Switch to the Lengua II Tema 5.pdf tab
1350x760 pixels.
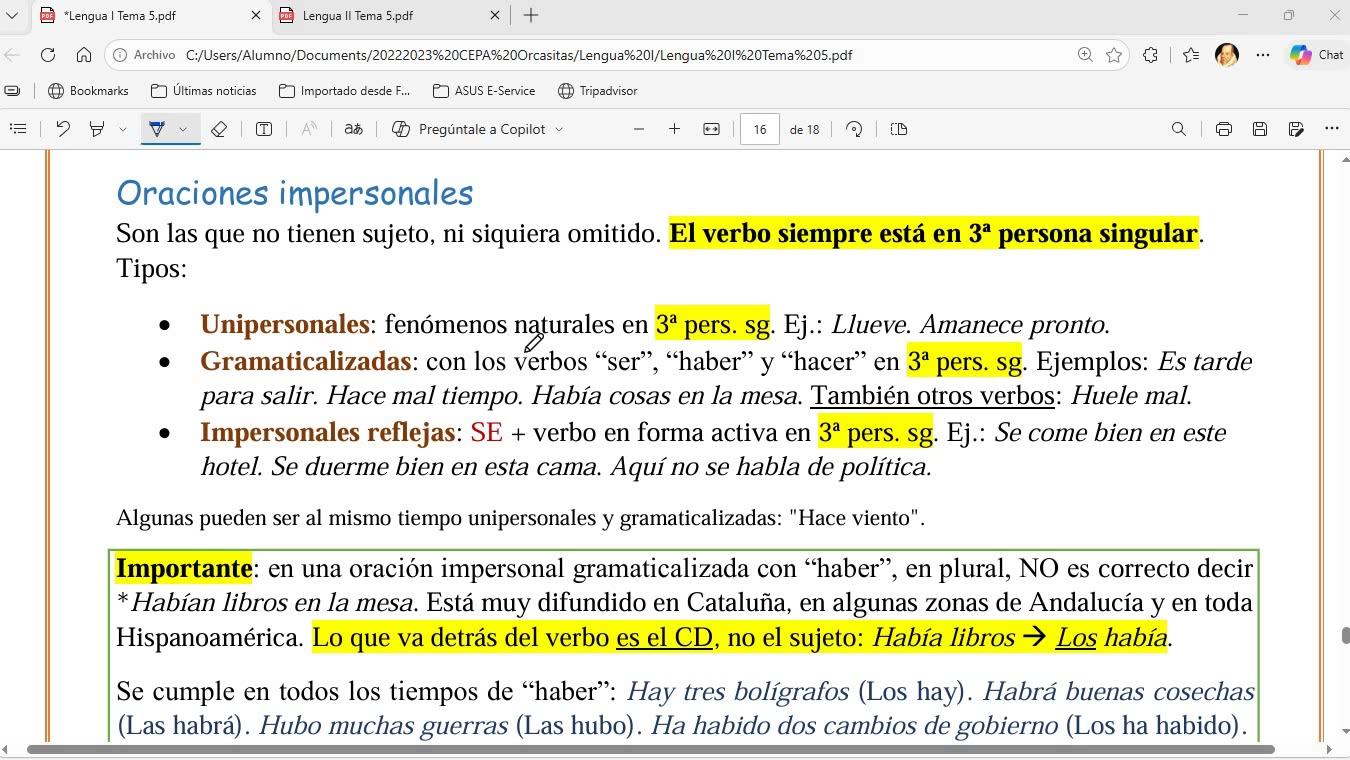(390, 15)
